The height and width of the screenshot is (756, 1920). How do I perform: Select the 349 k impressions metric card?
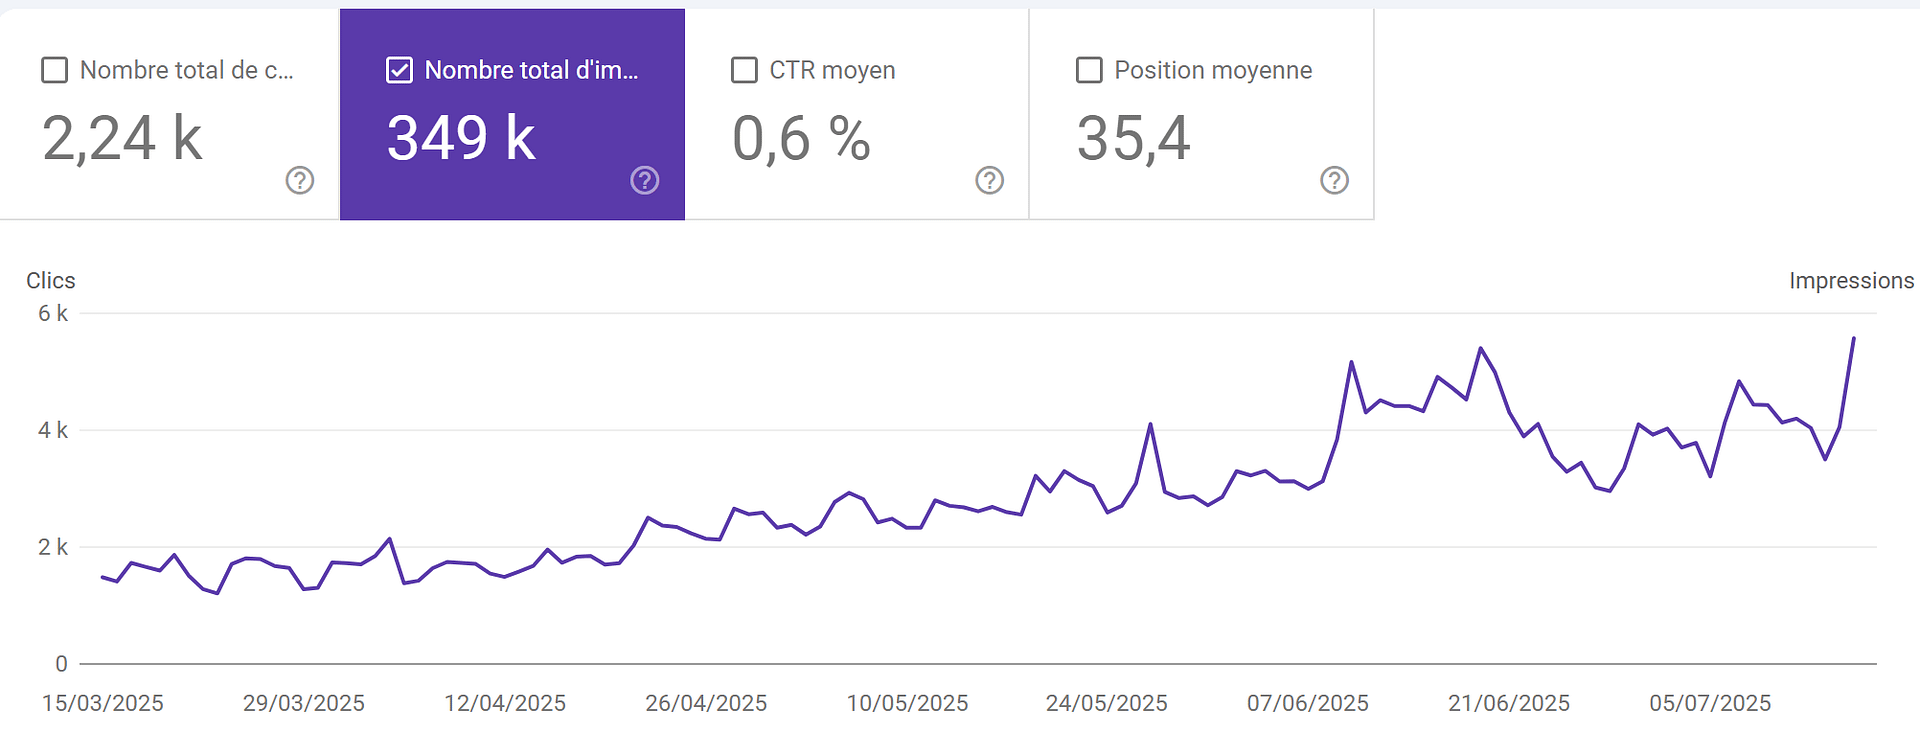click(x=512, y=114)
